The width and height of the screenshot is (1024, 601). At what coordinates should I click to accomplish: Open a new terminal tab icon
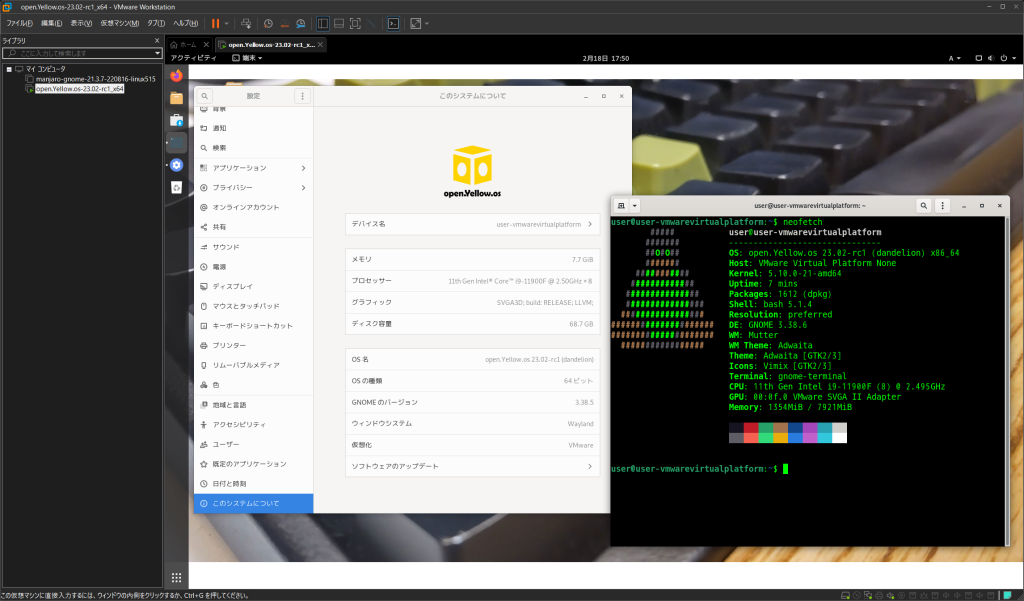coord(622,205)
